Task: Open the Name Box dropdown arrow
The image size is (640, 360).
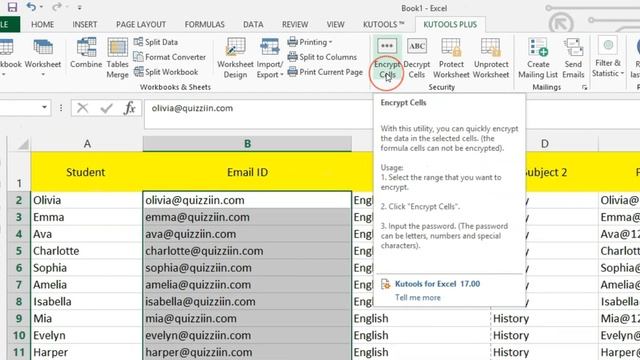Action: point(44,108)
